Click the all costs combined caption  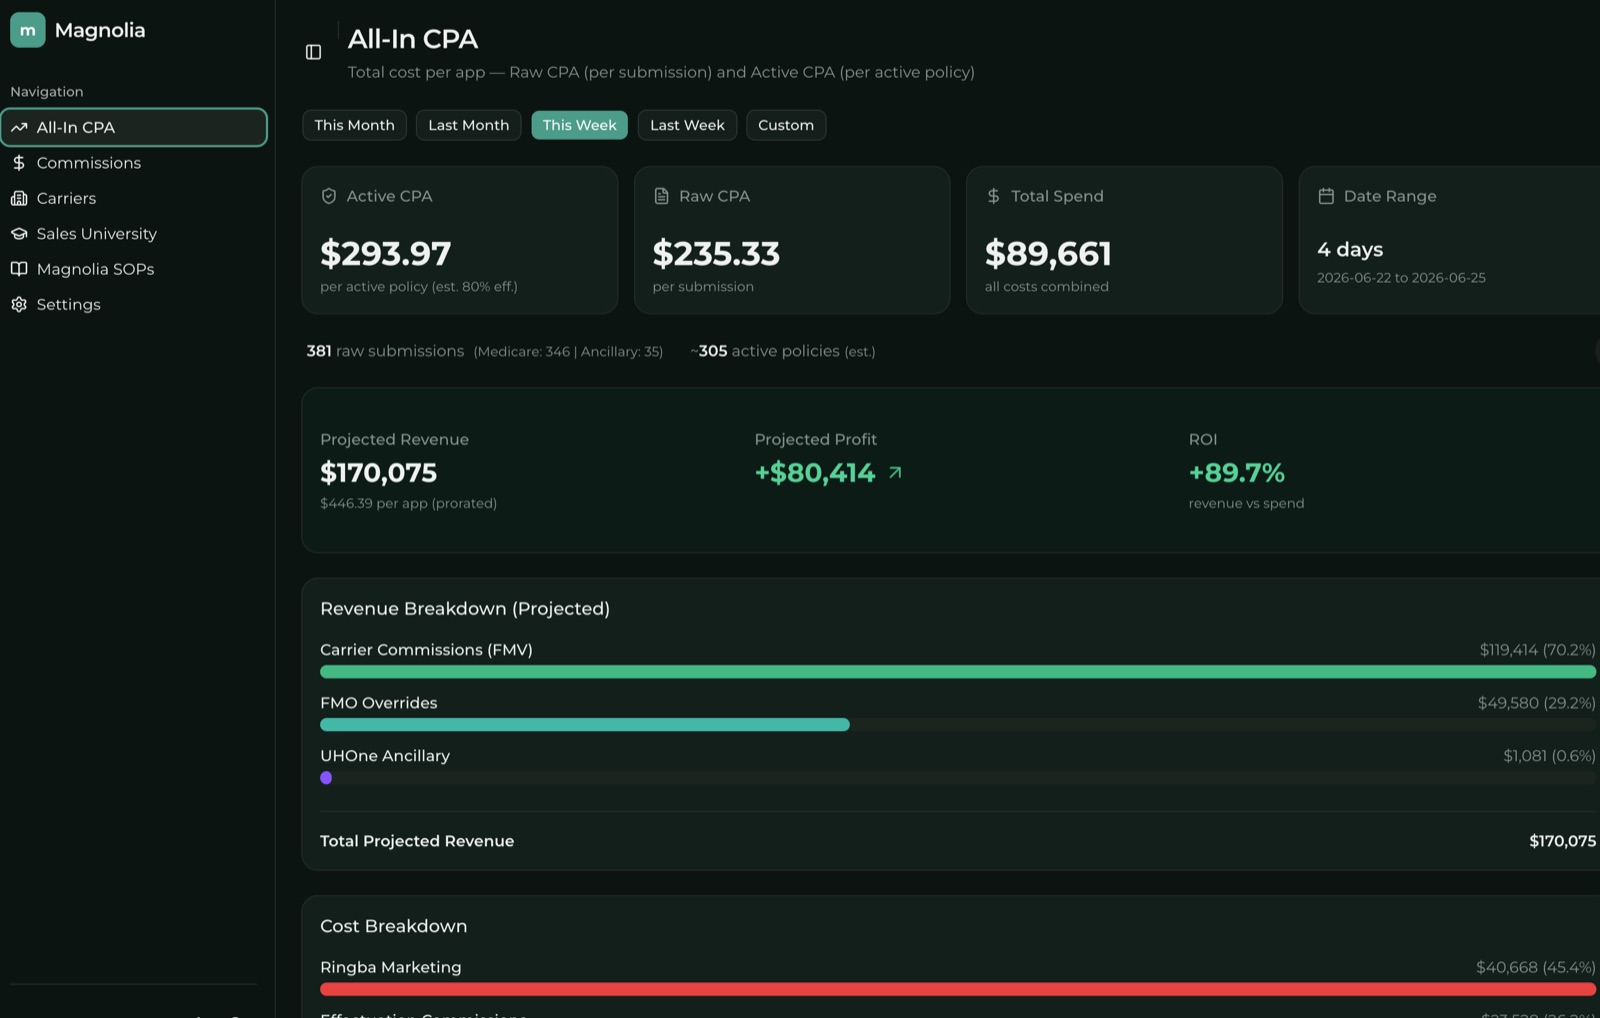[1046, 287]
